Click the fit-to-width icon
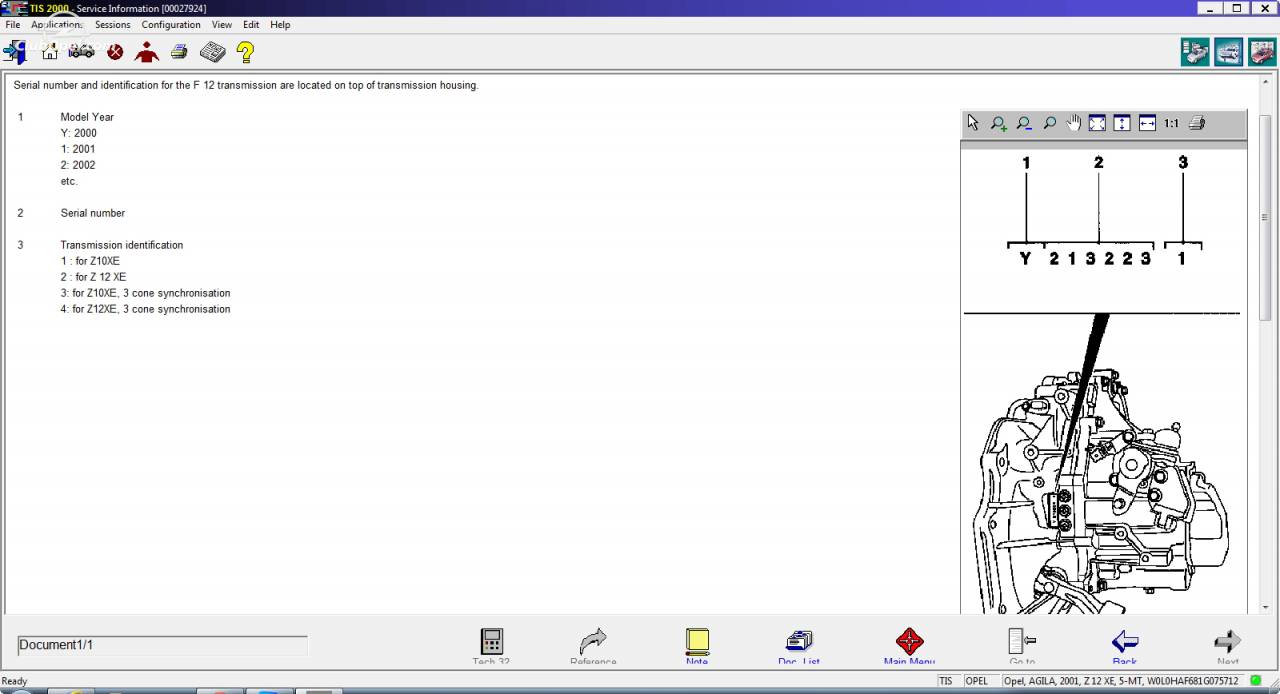The width and height of the screenshot is (1280, 694). click(x=1147, y=123)
